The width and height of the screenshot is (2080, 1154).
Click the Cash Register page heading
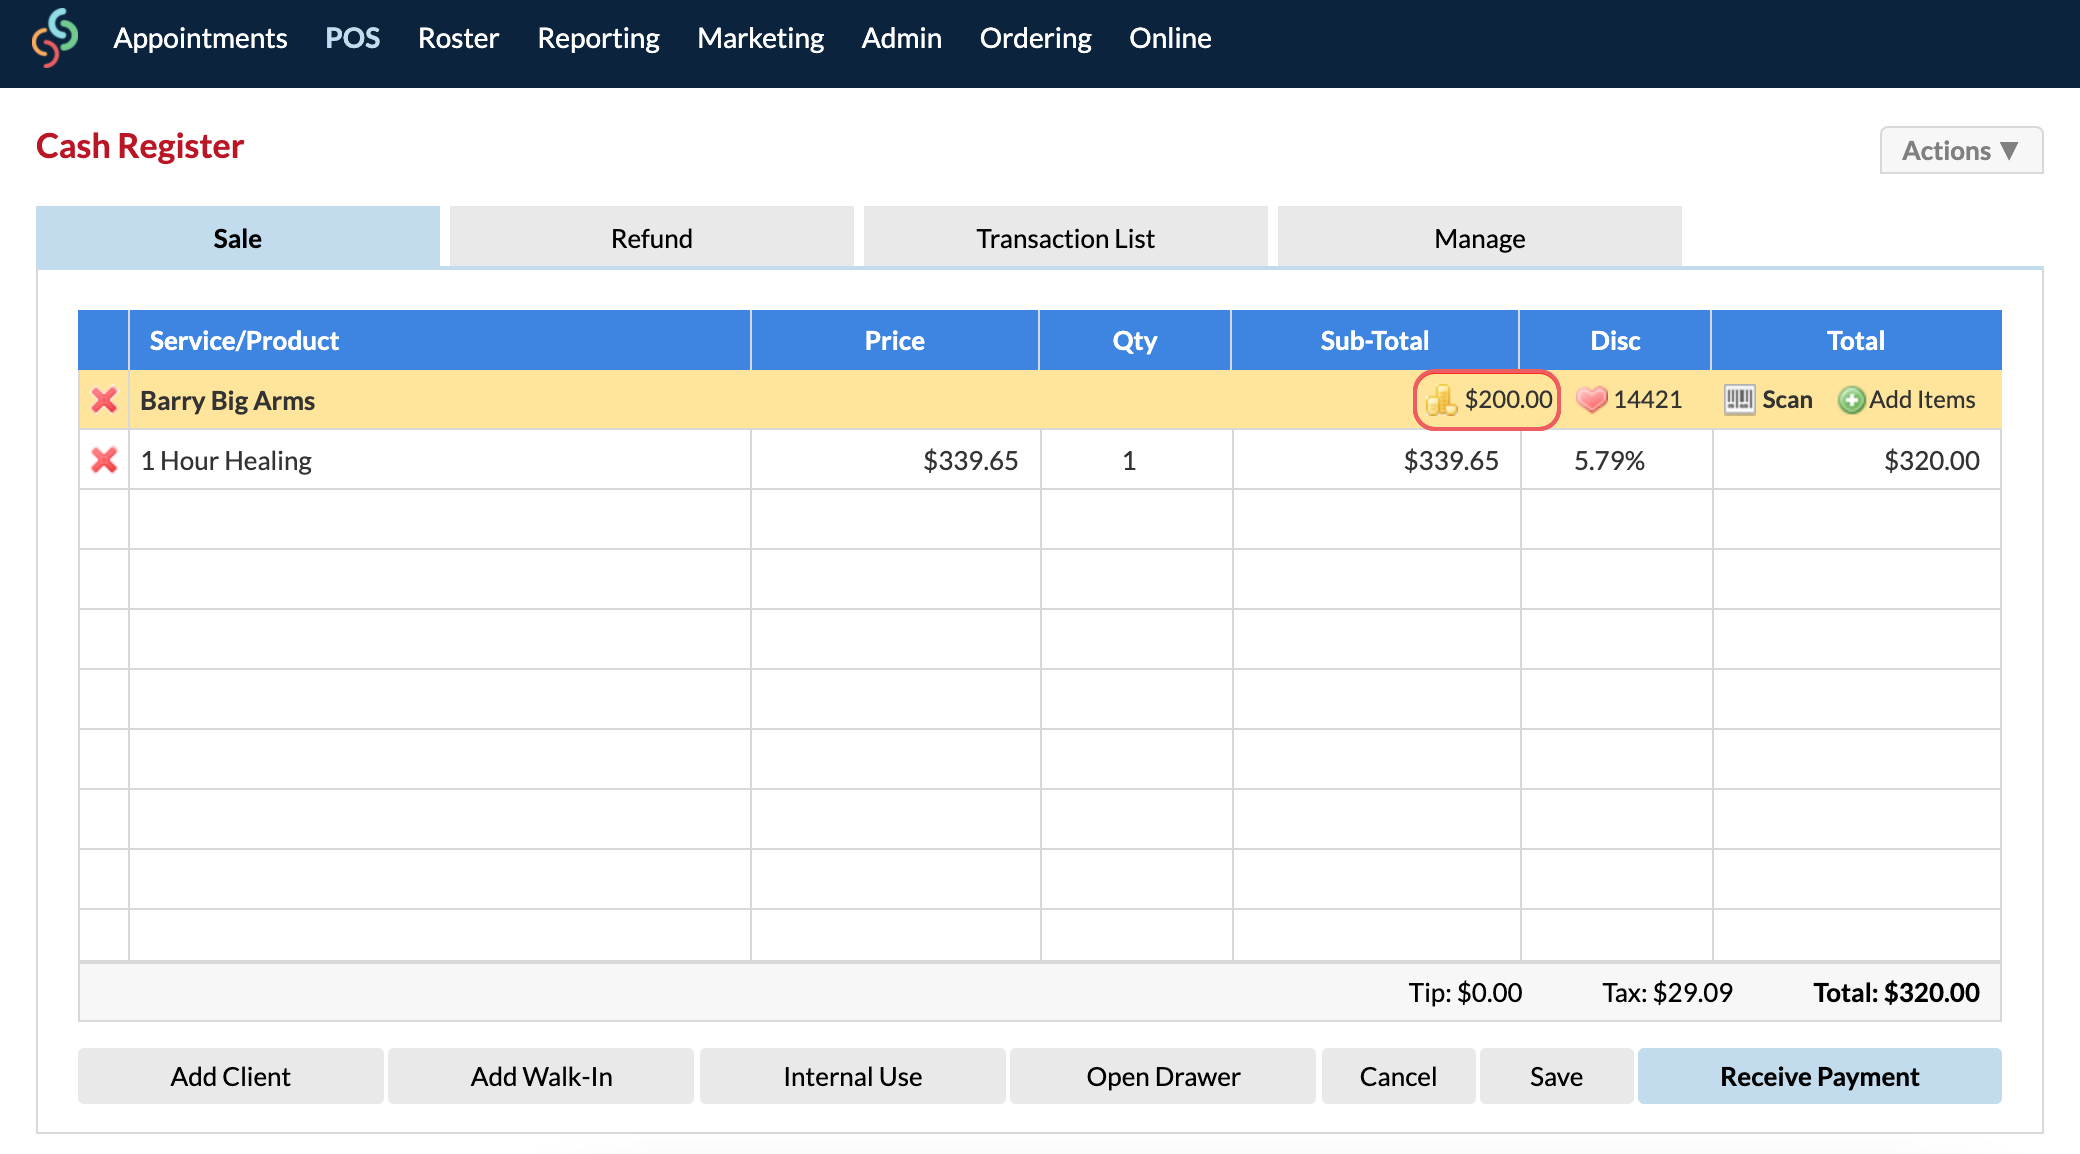coord(140,146)
